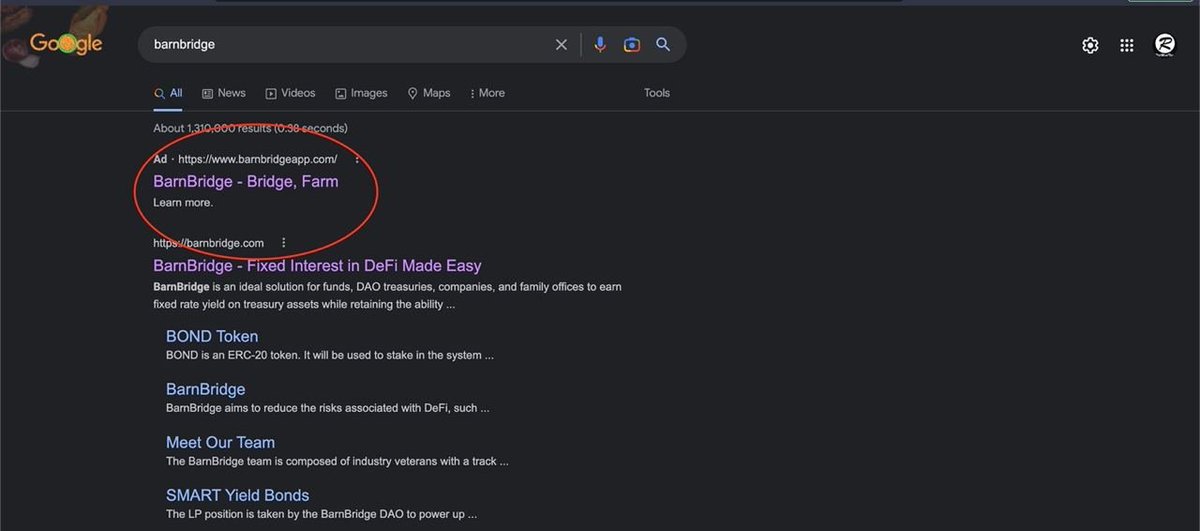Open the BOND Token sitelink
This screenshot has width=1200, height=531.
coord(212,336)
